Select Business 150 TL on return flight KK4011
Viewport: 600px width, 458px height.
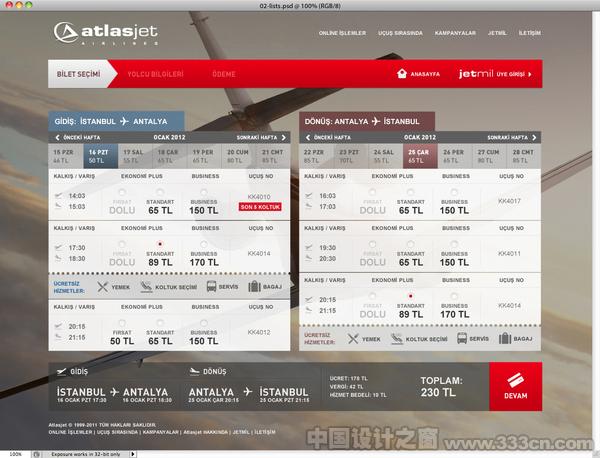tap(454, 244)
